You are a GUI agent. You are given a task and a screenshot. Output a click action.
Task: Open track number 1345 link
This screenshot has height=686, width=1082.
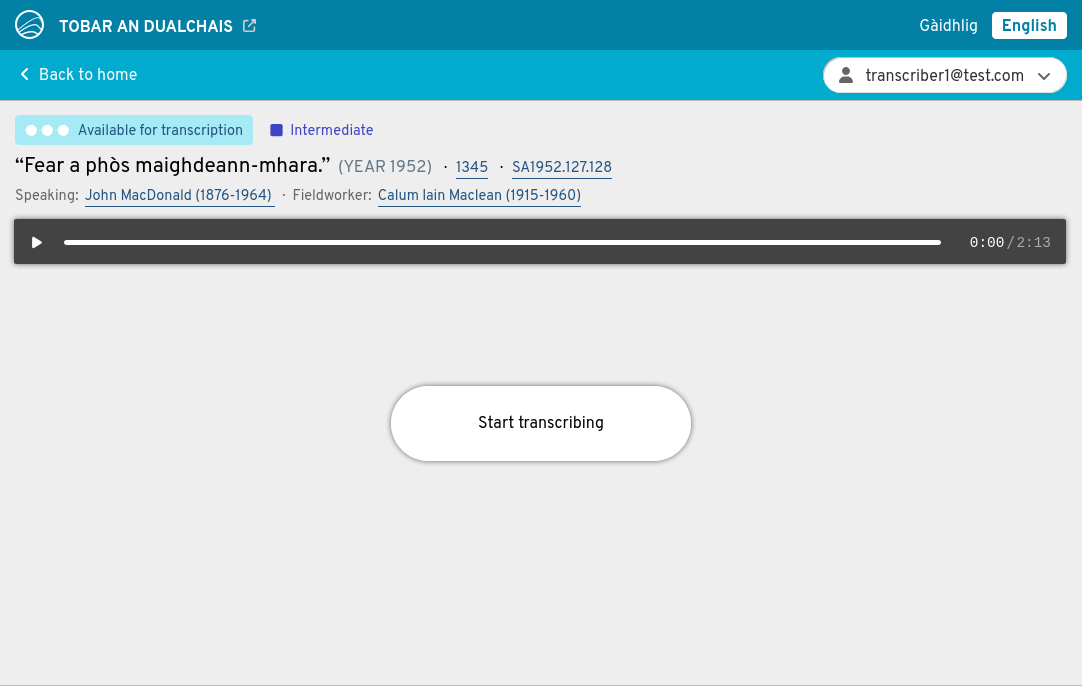pyautogui.click(x=472, y=167)
